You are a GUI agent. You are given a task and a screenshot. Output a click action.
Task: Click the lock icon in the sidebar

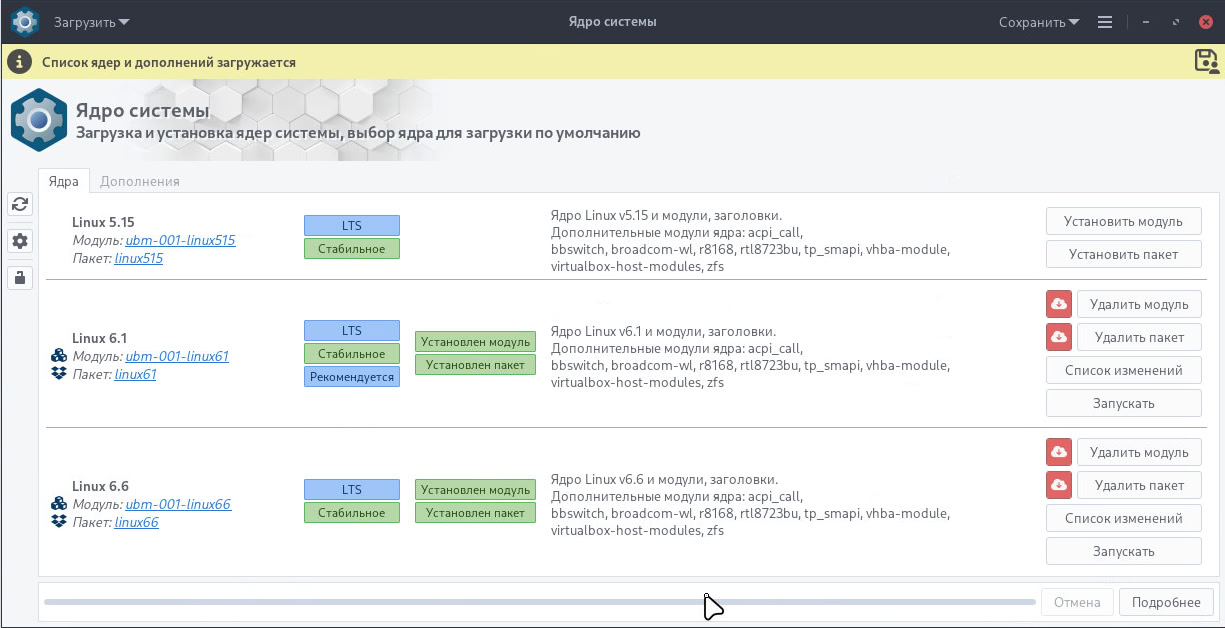click(20, 277)
